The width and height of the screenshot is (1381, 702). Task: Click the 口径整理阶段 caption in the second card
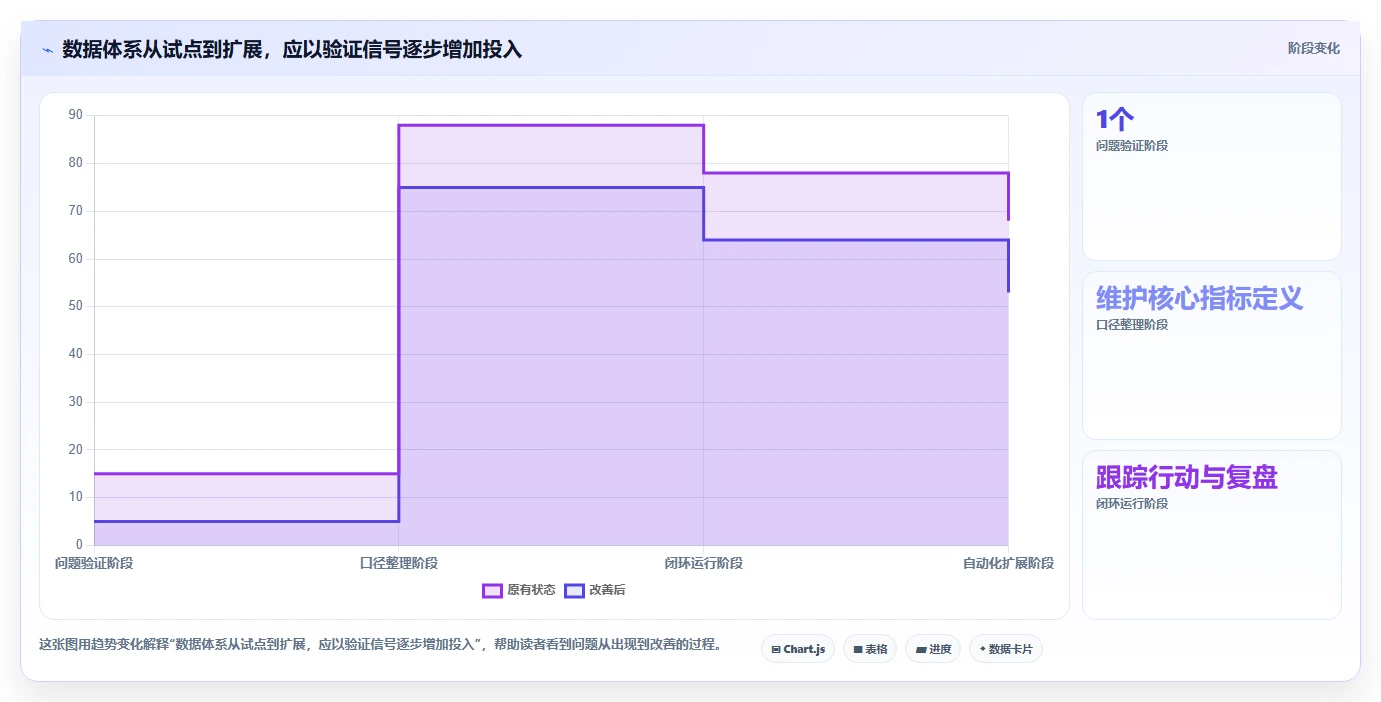tap(1132, 325)
